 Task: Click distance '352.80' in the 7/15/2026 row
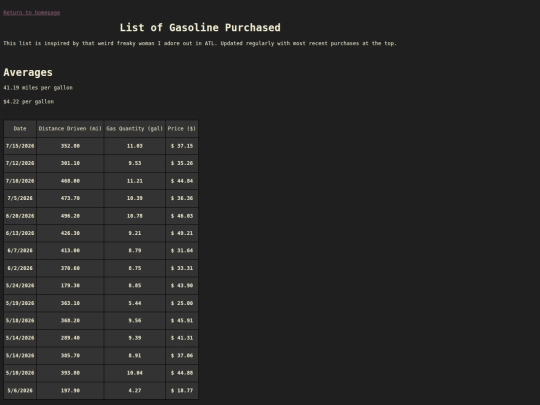point(70,146)
